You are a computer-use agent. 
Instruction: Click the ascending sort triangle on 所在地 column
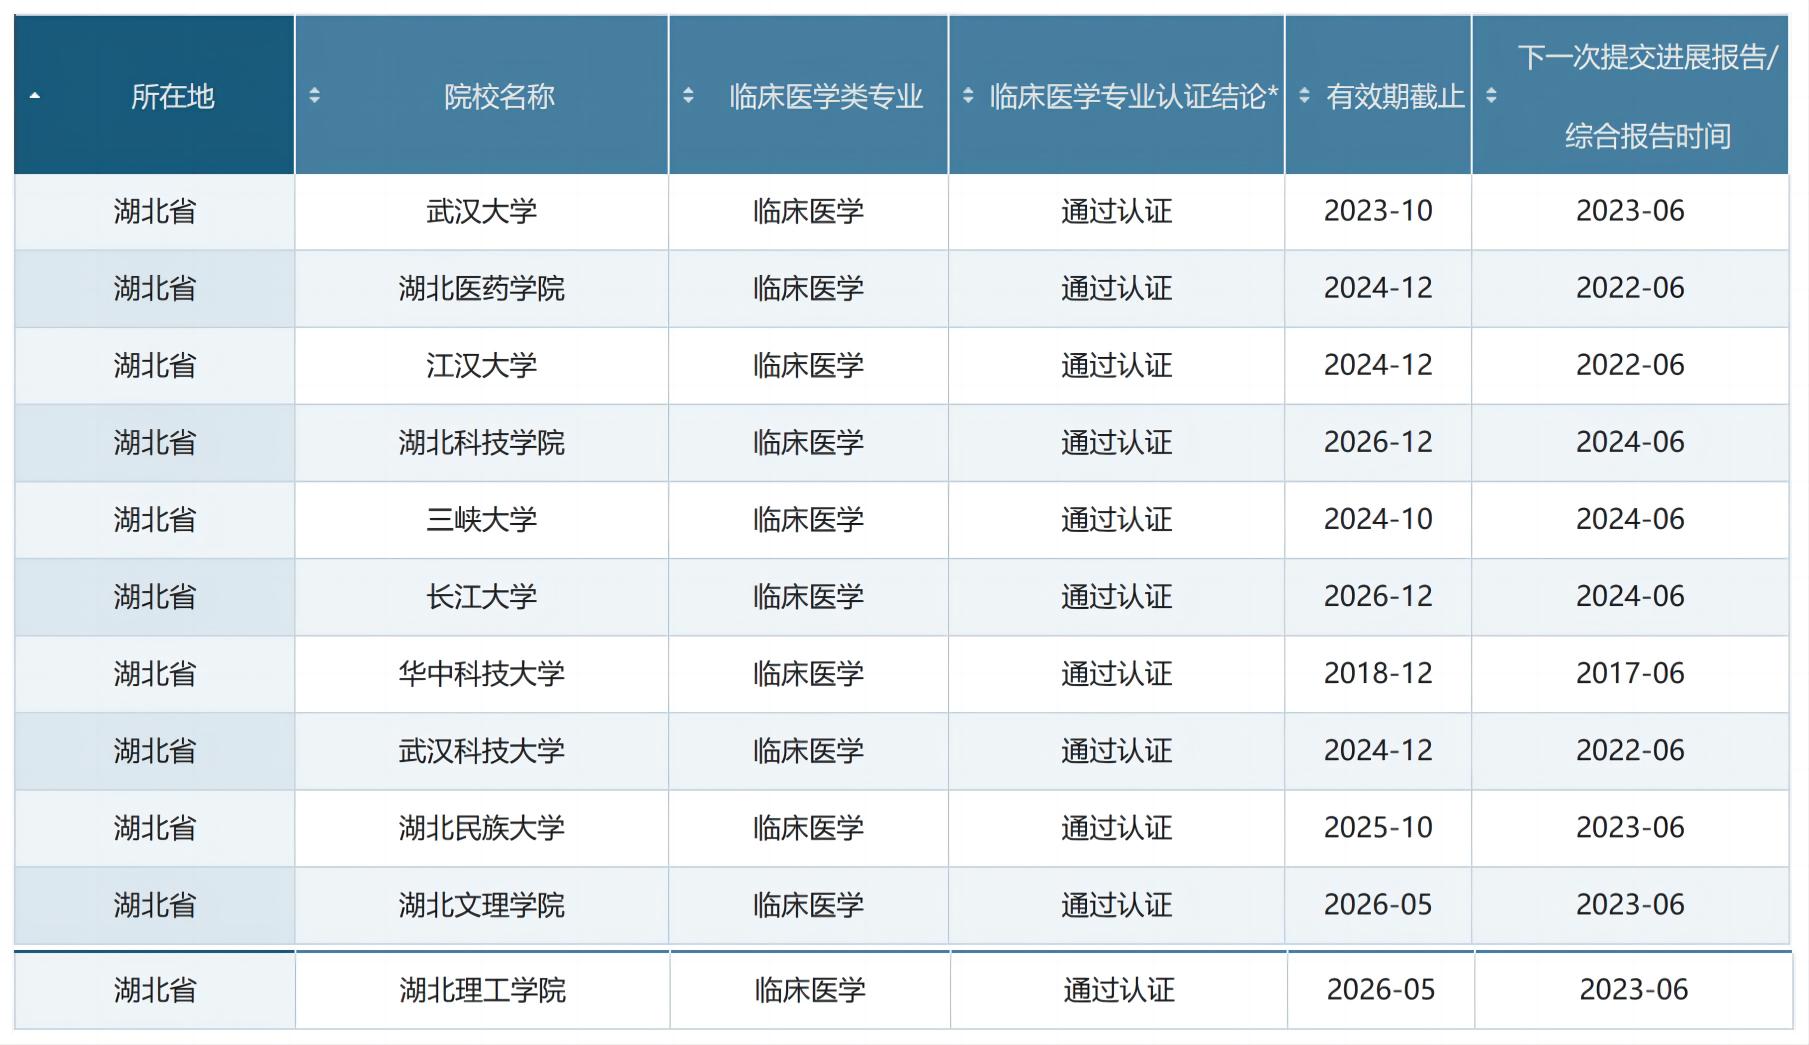[x=33, y=98]
